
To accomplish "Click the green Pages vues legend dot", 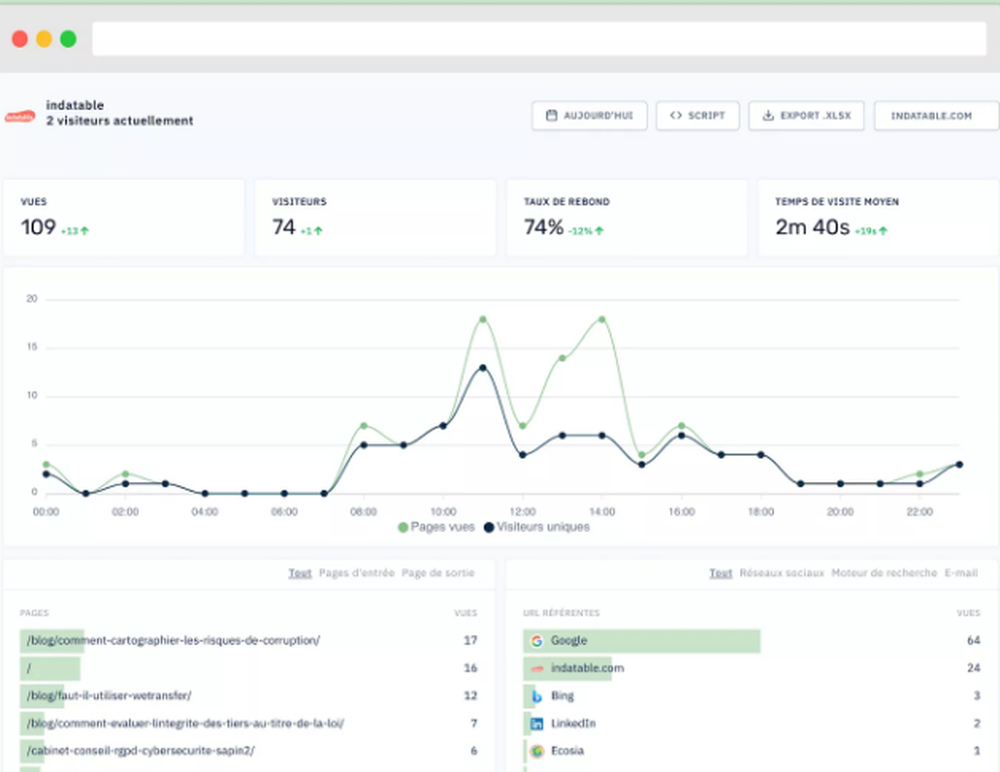I will (403, 528).
